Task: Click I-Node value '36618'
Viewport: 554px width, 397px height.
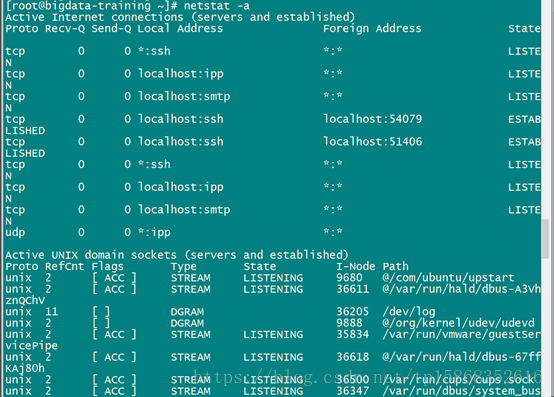Action: point(353,357)
